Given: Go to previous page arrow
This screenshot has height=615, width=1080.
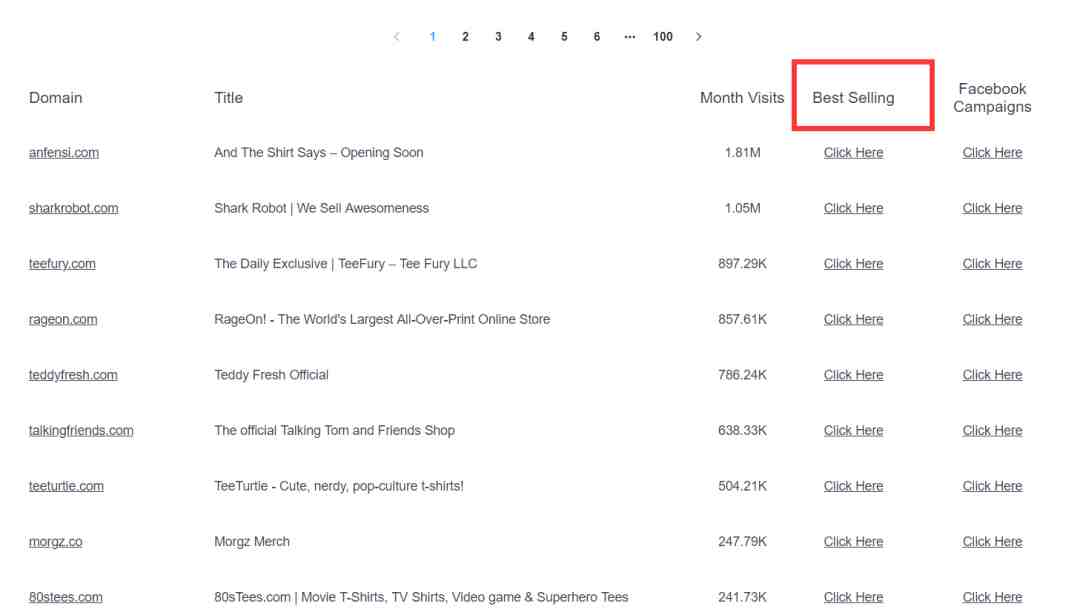Looking at the screenshot, I should [397, 37].
